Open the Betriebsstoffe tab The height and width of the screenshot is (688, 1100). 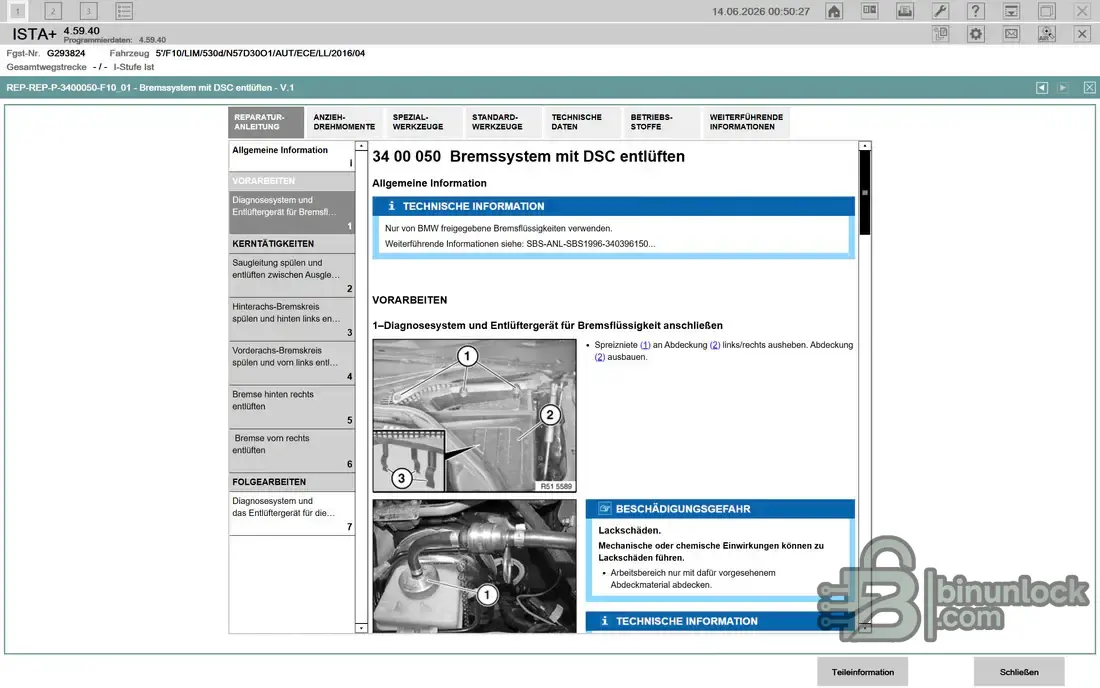click(661, 122)
